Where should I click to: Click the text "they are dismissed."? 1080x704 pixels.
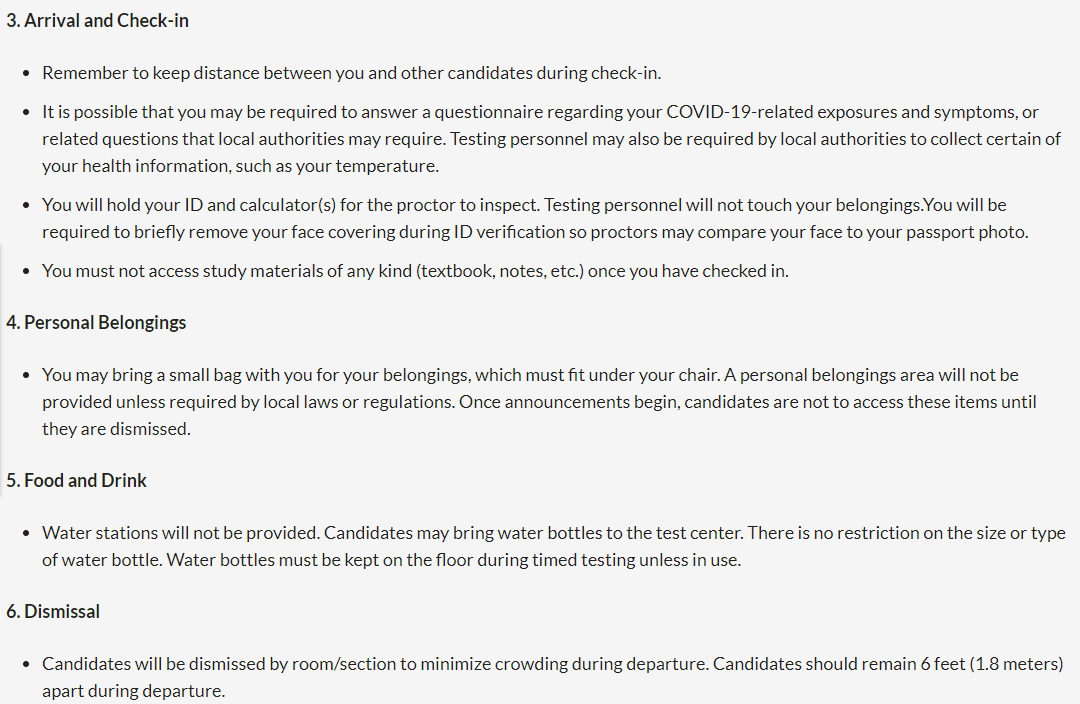point(115,429)
